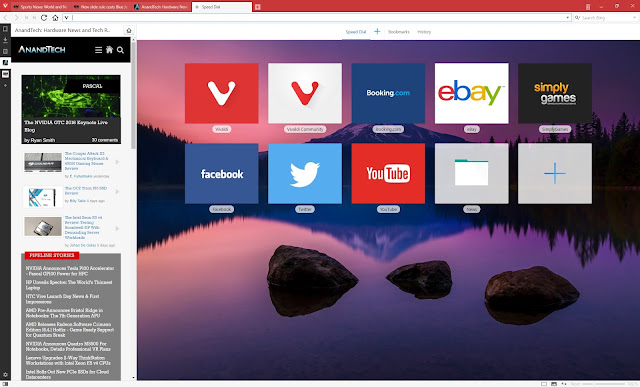Open the History start page section
Viewport: 640px width, 387px height.
[x=424, y=32]
